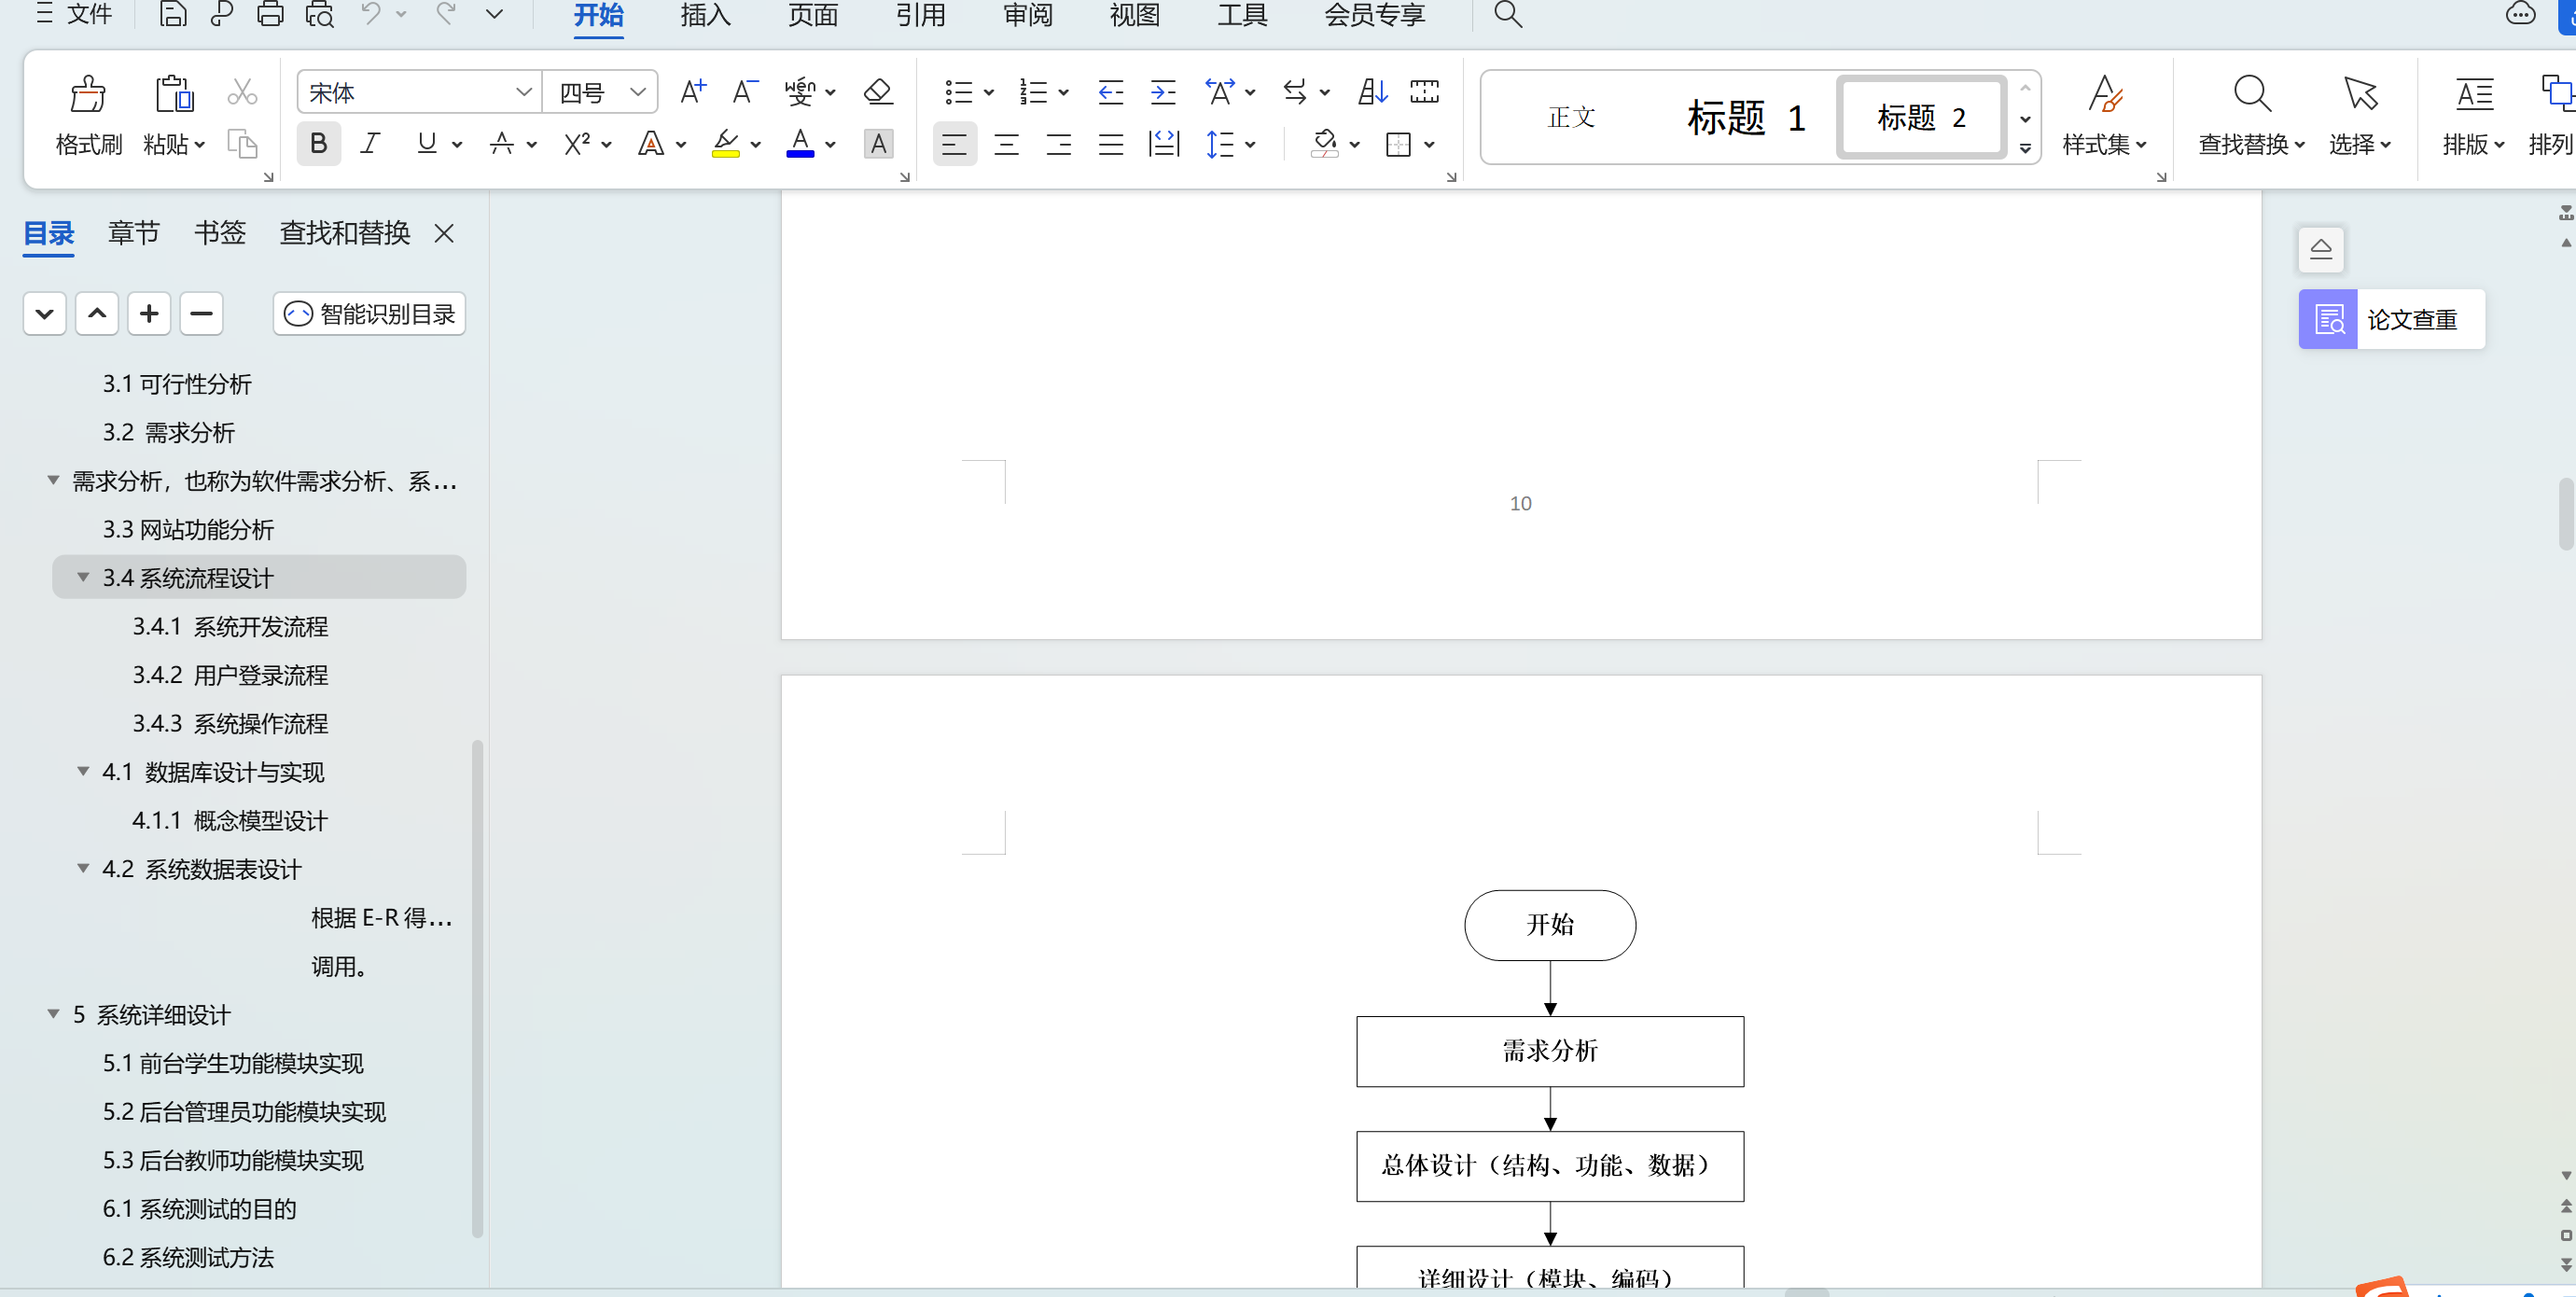Toggle bold formatting

[x=319, y=144]
